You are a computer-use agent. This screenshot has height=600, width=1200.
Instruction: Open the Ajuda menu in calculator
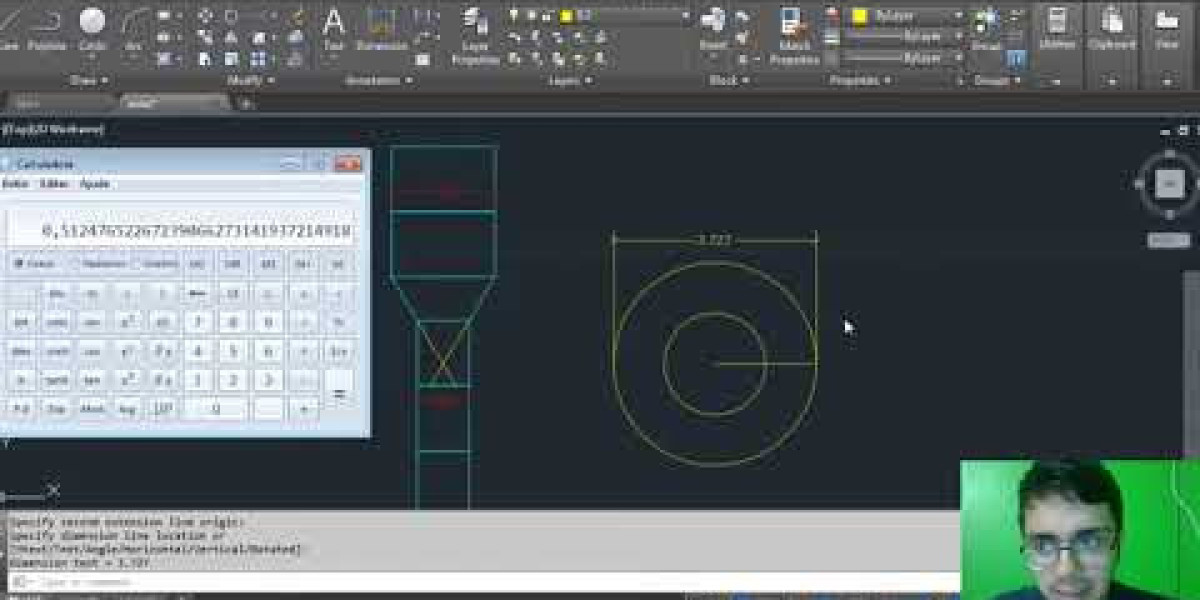point(95,184)
